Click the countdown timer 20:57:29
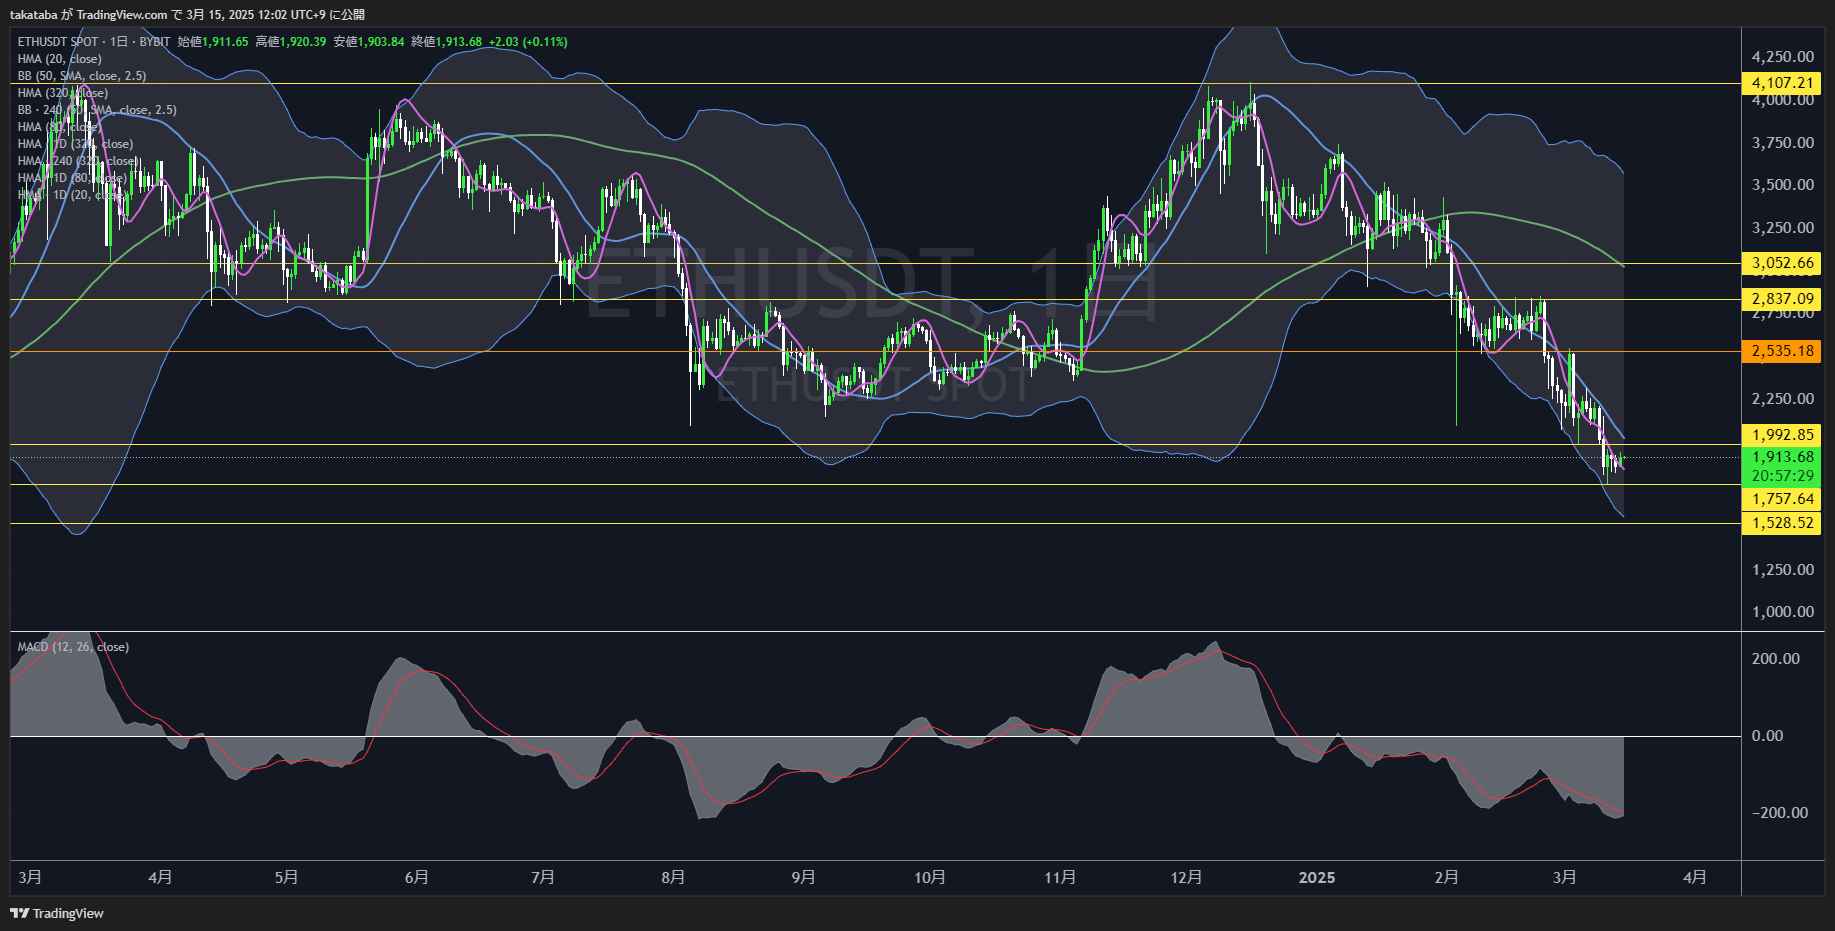The width and height of the screenshot is (1835, 931). pos(1781,476)
